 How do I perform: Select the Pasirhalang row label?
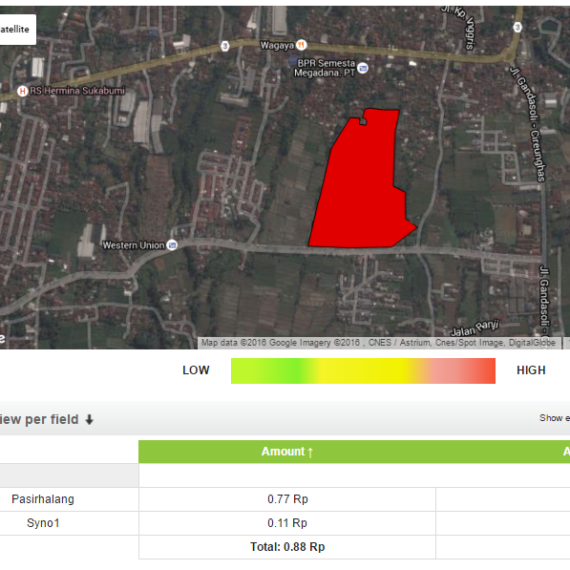pyautogui.click(x=43, y=499)
